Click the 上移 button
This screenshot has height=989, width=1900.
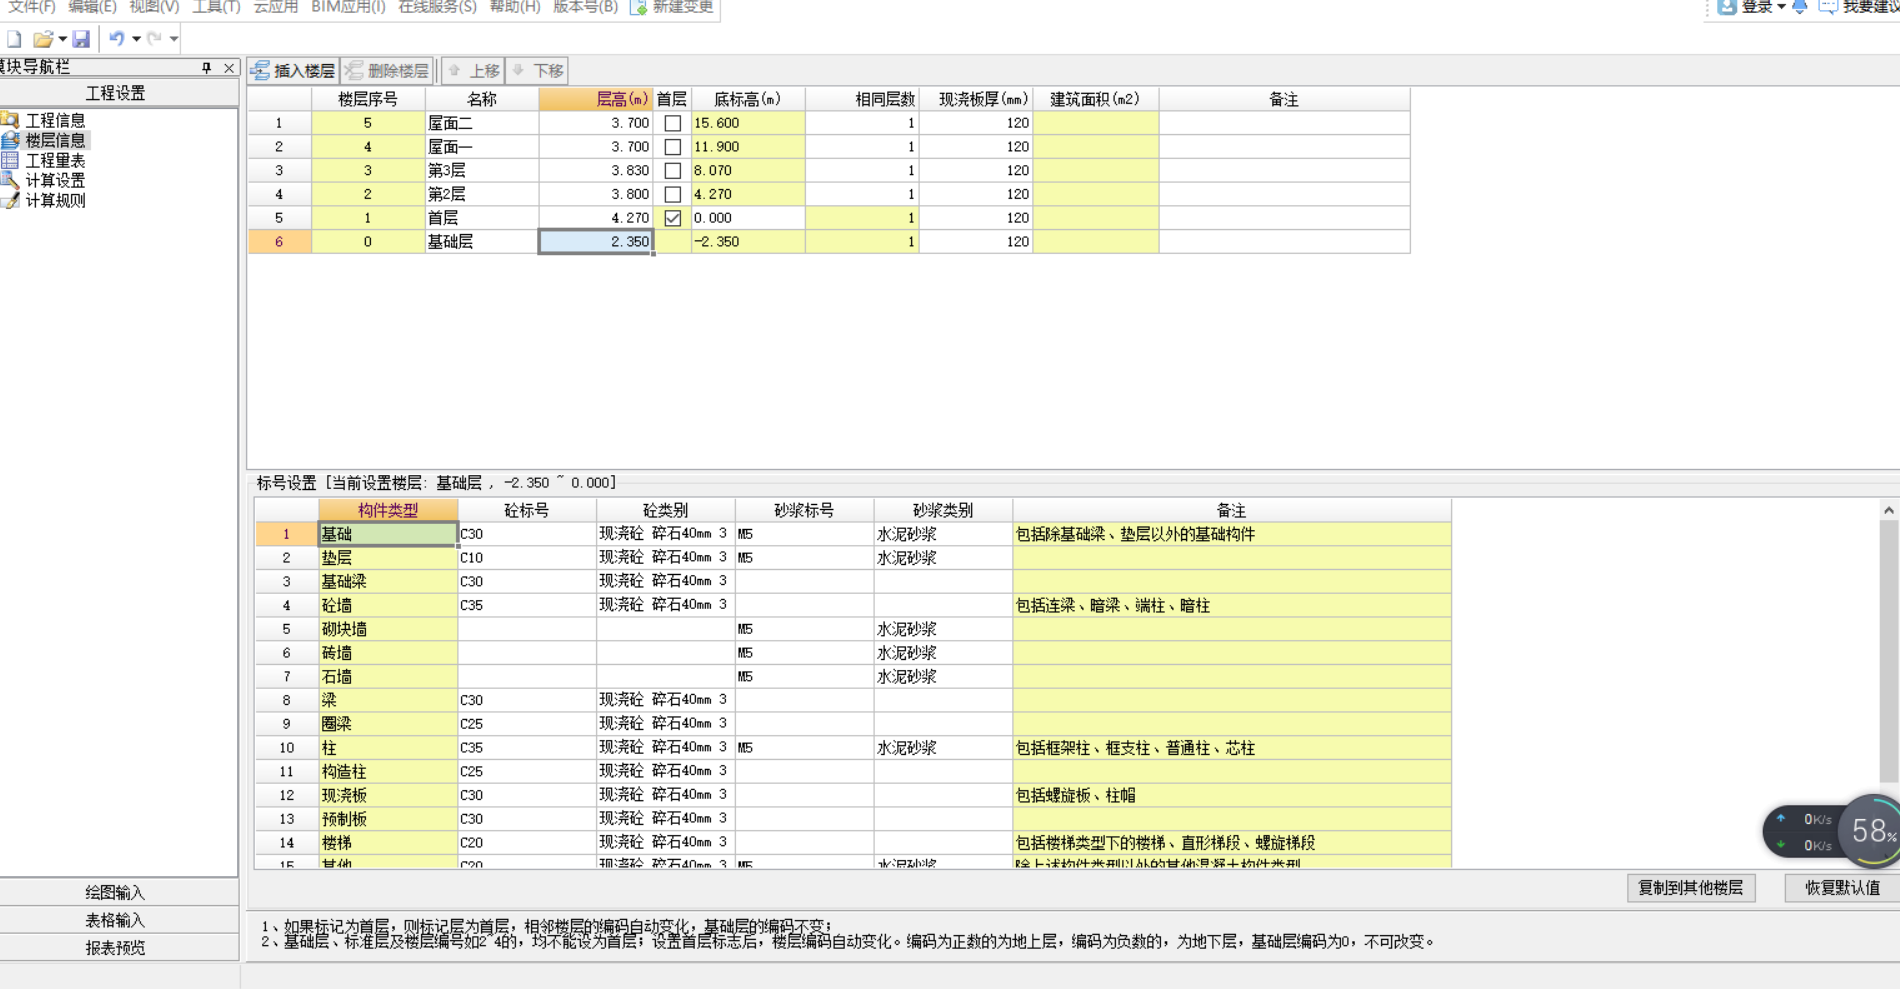[x=474, y=71]
